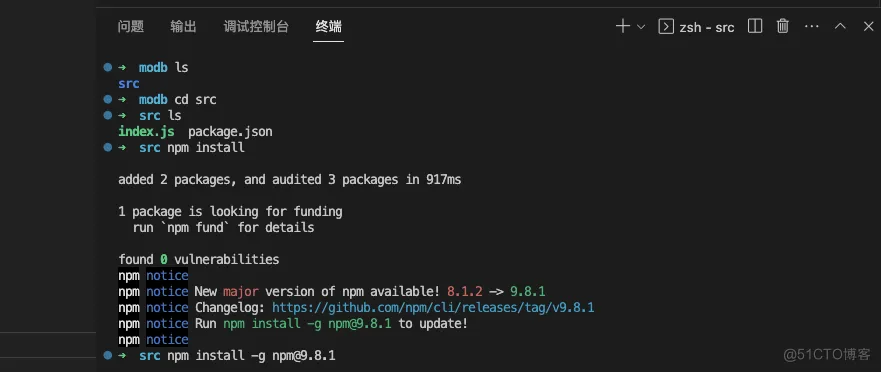
Task: Kill terminal using the trash icon
Action: click(783, 26)
